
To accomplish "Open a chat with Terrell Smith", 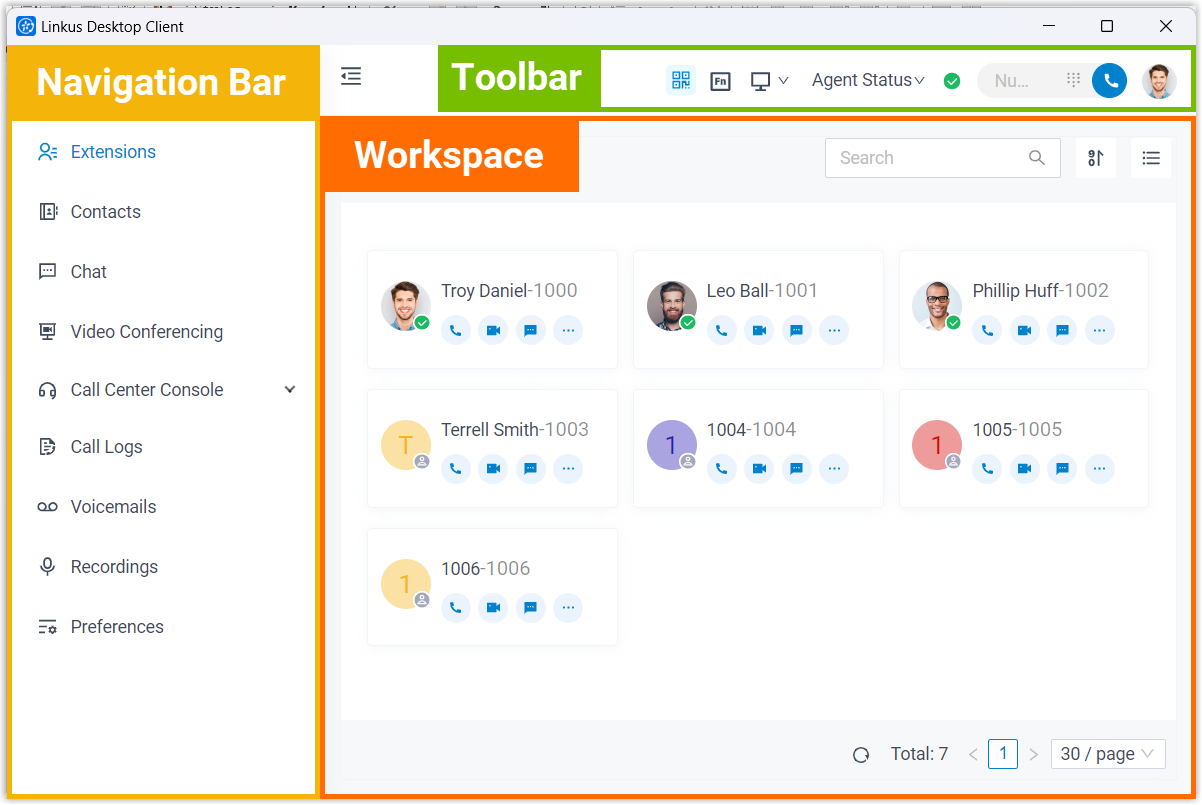I will (x=531, y=468).
